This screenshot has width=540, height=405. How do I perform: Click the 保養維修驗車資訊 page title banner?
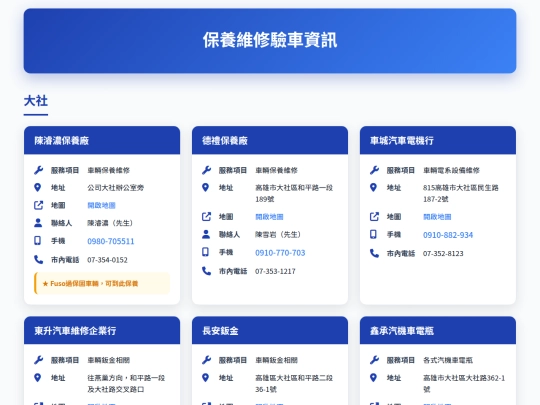point(270,41)
